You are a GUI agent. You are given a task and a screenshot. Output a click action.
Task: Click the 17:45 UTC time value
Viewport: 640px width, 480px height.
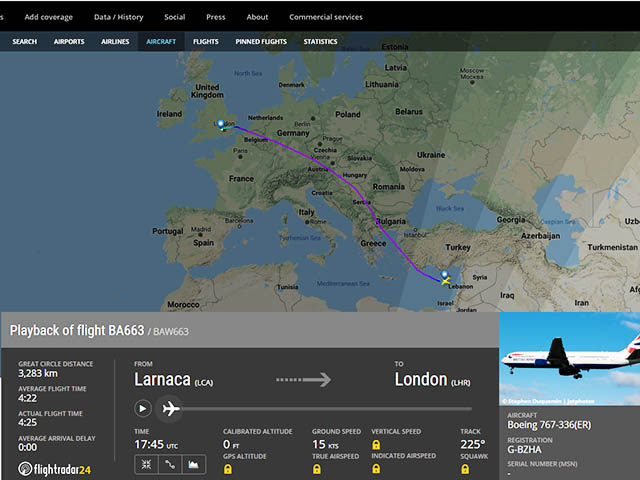(156, 444)
